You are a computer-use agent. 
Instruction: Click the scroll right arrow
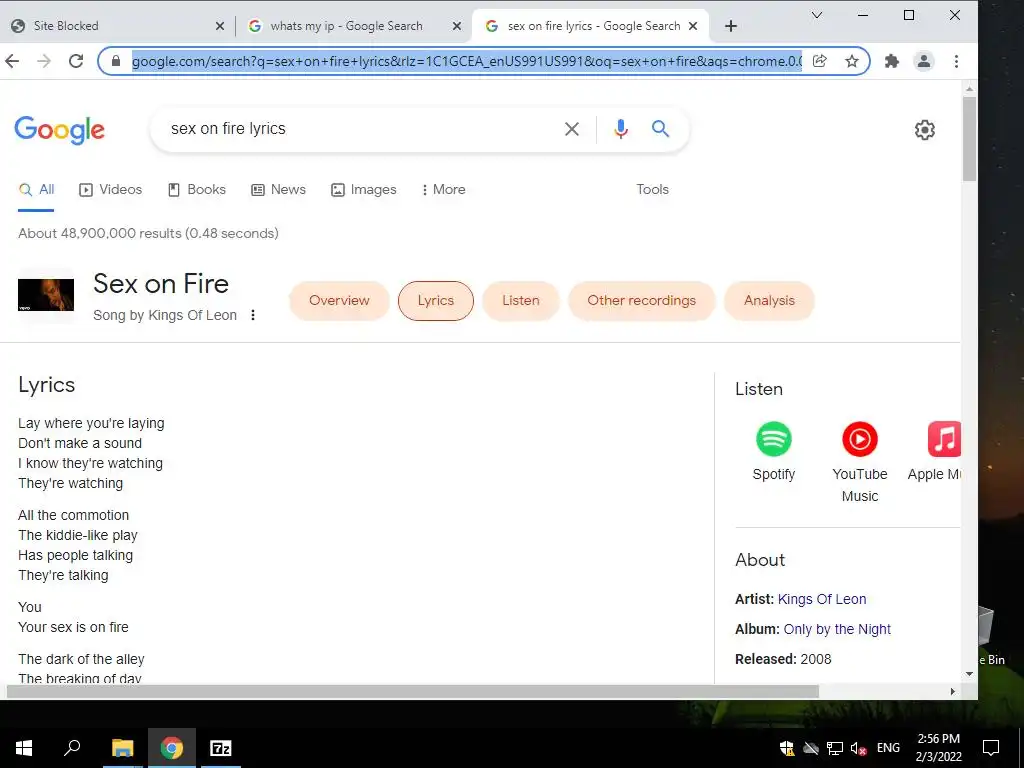952,692
